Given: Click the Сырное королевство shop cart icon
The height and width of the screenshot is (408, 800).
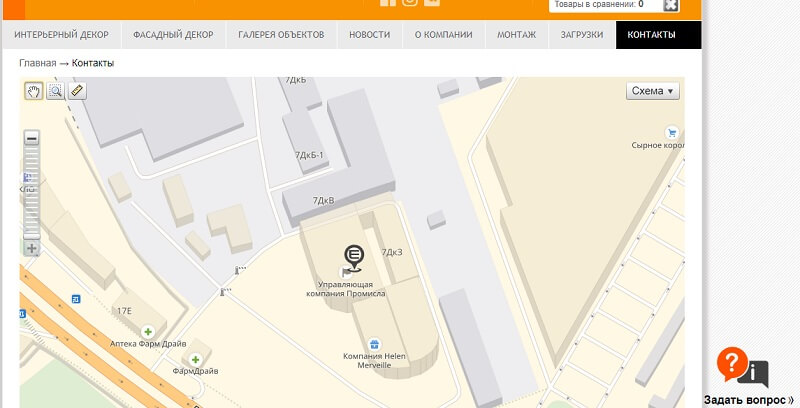Looking at the screenshot, I should click(x=672, y=133).
